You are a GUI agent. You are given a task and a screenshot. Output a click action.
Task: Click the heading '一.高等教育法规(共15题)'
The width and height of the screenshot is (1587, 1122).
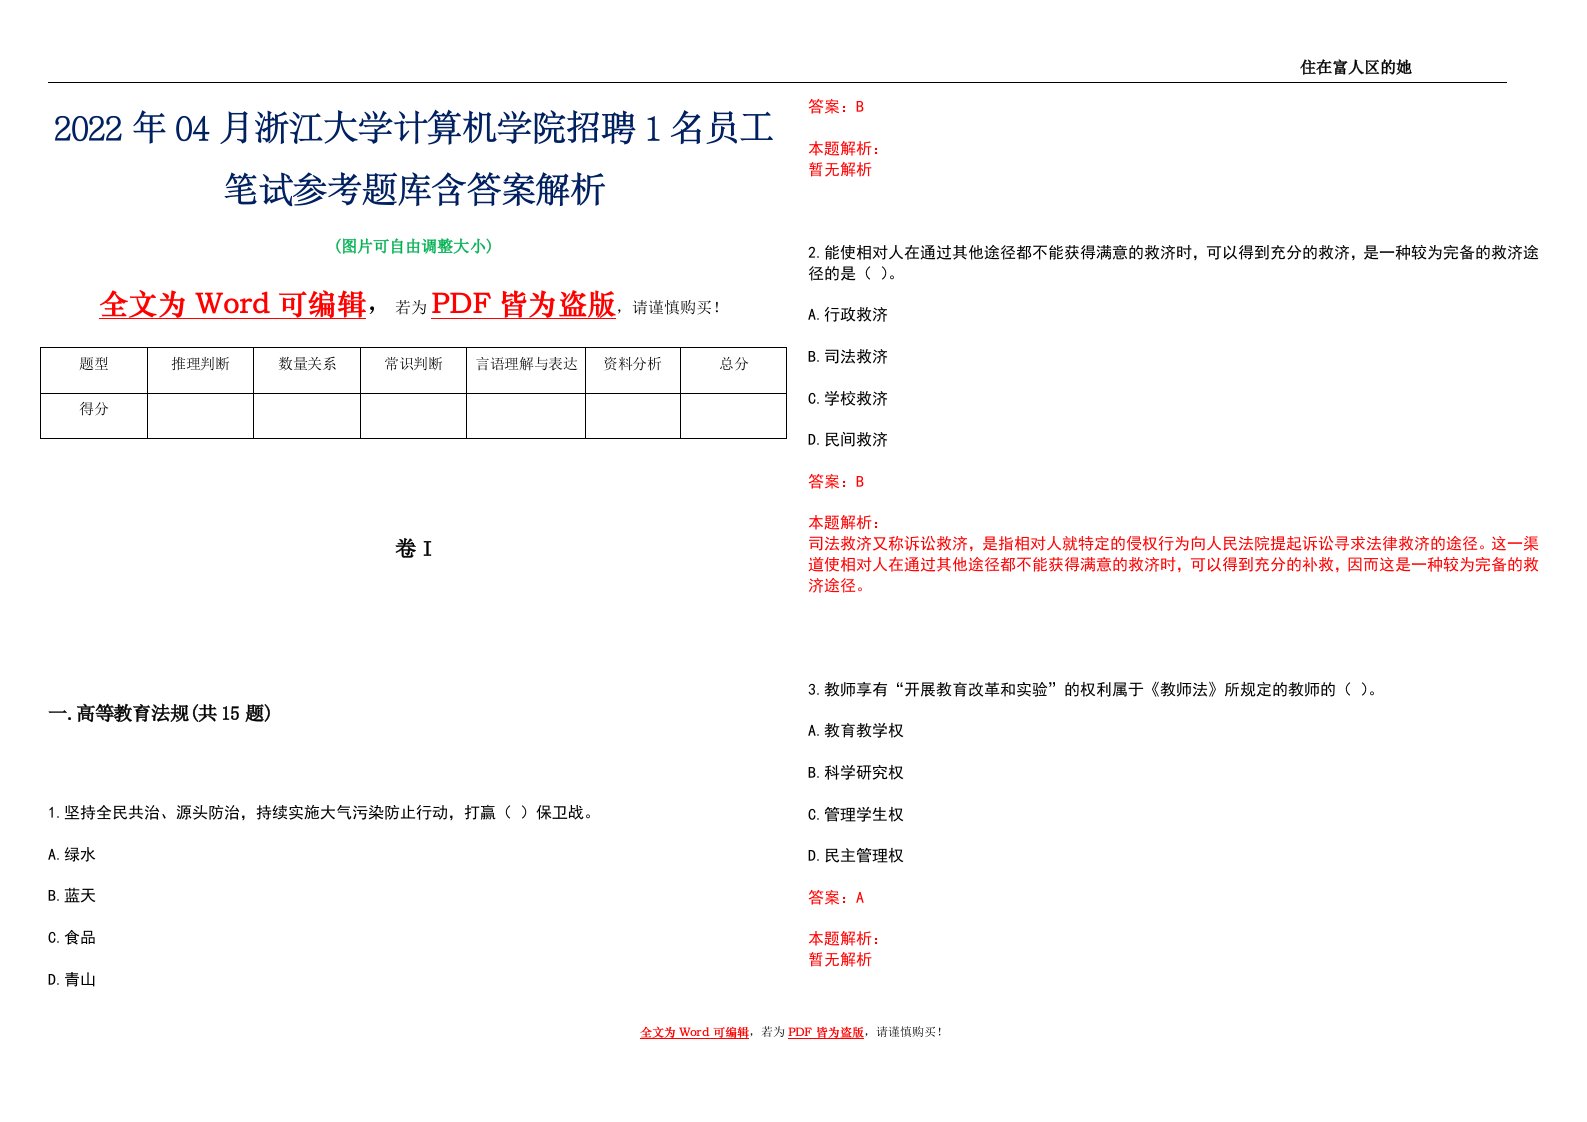click(x=160, y=713)
